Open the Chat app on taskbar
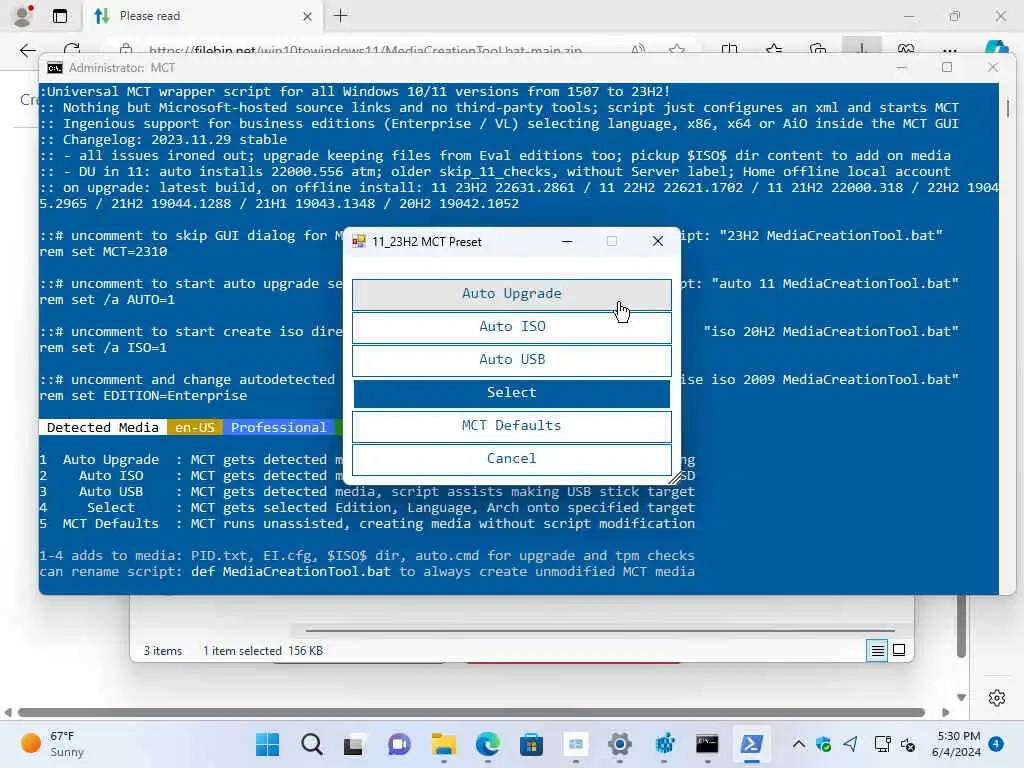This screenshot has width=1024, height=768. point(399,744)
